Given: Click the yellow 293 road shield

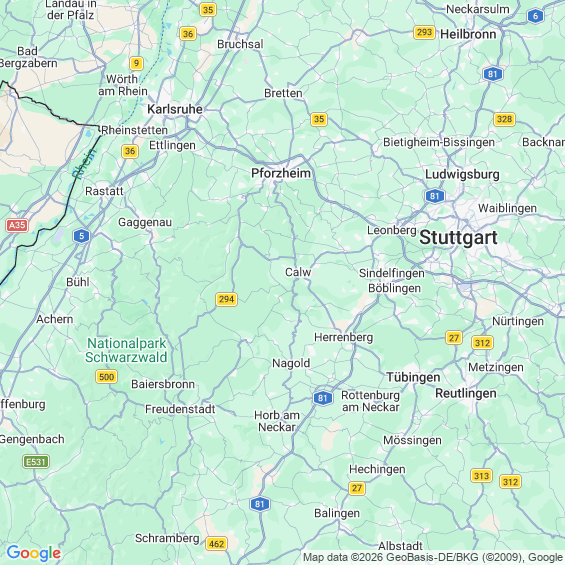Looking at the screenshot, I should (424, 32).
